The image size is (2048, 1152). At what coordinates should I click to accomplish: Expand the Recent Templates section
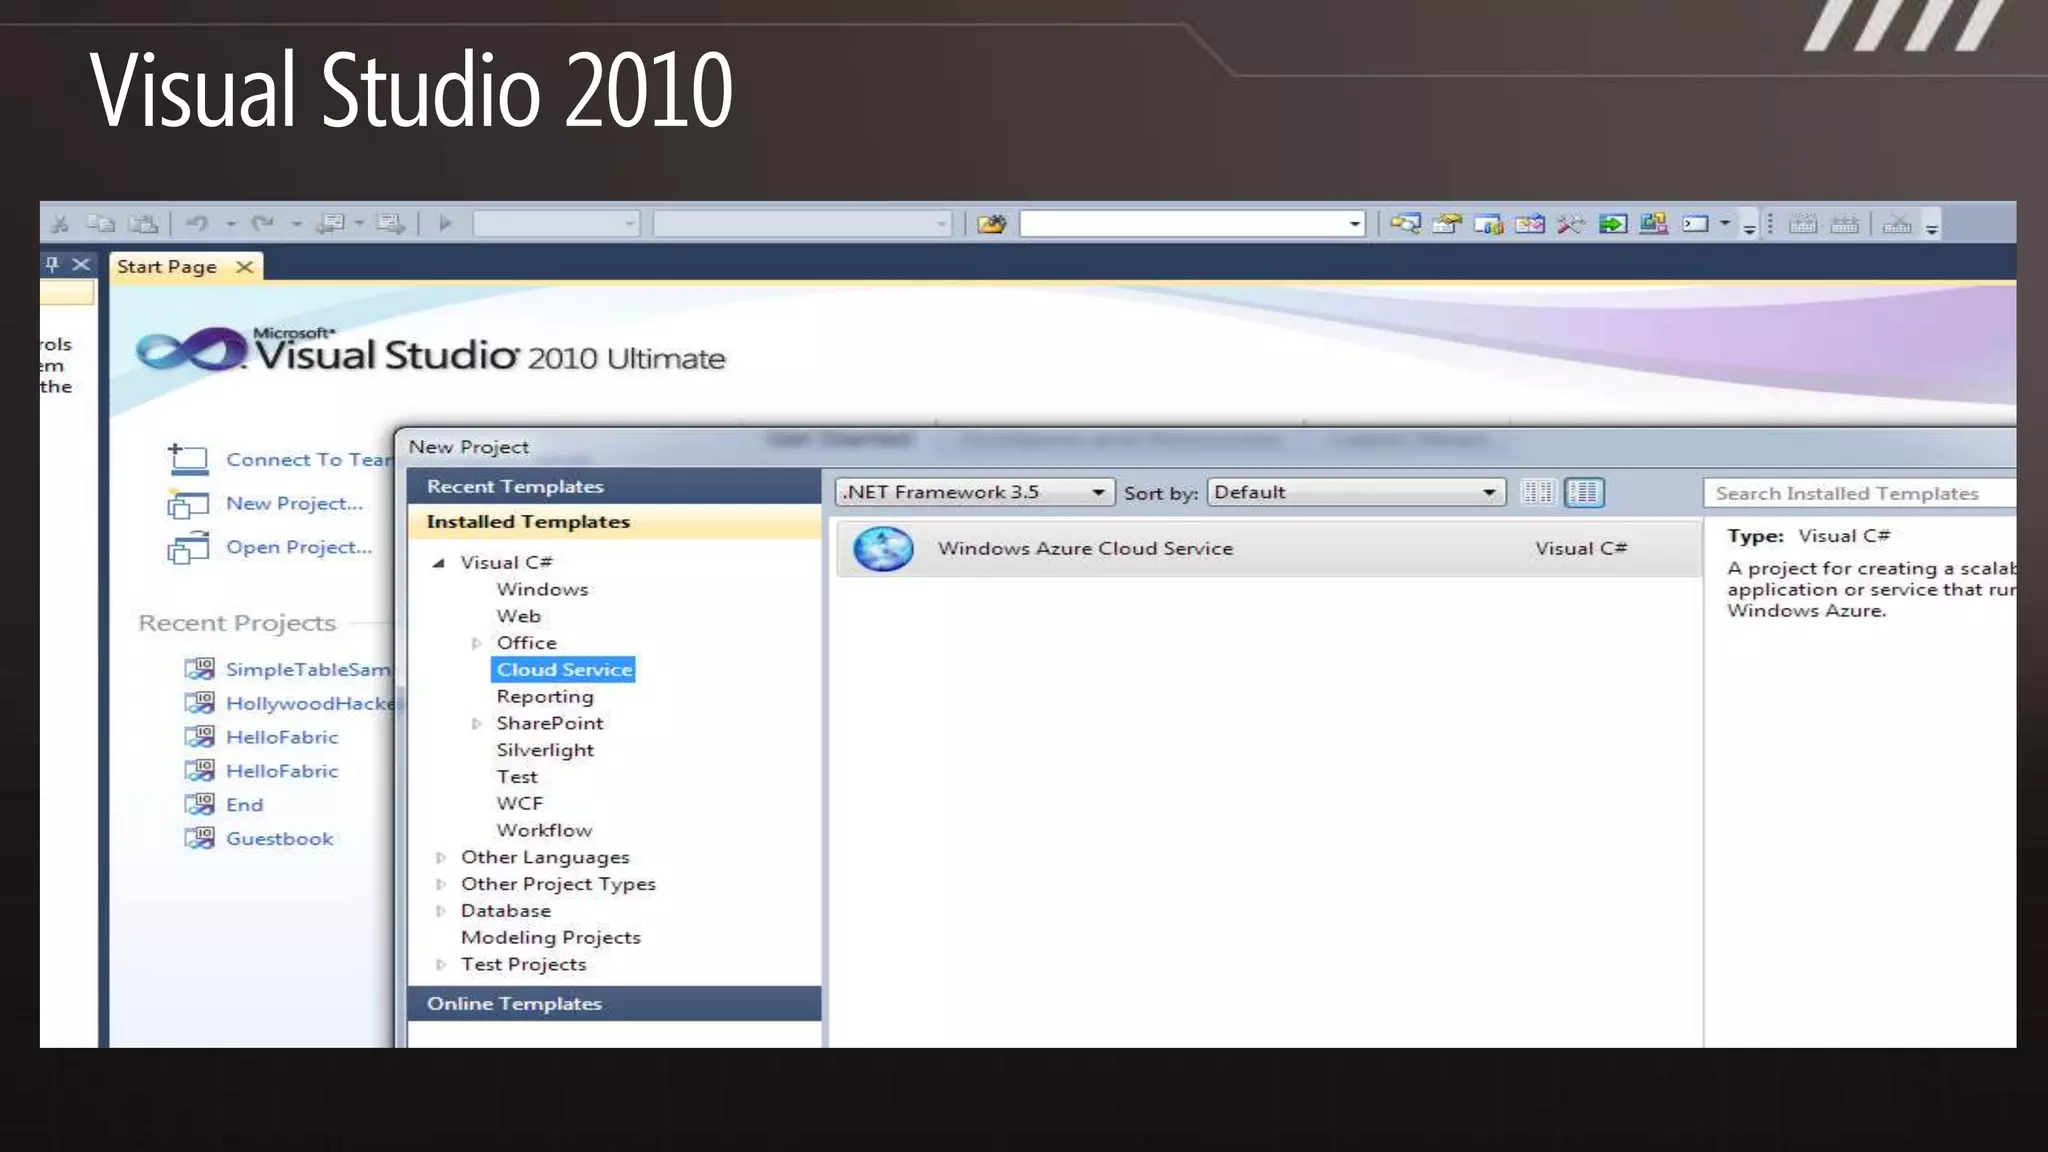614,487
